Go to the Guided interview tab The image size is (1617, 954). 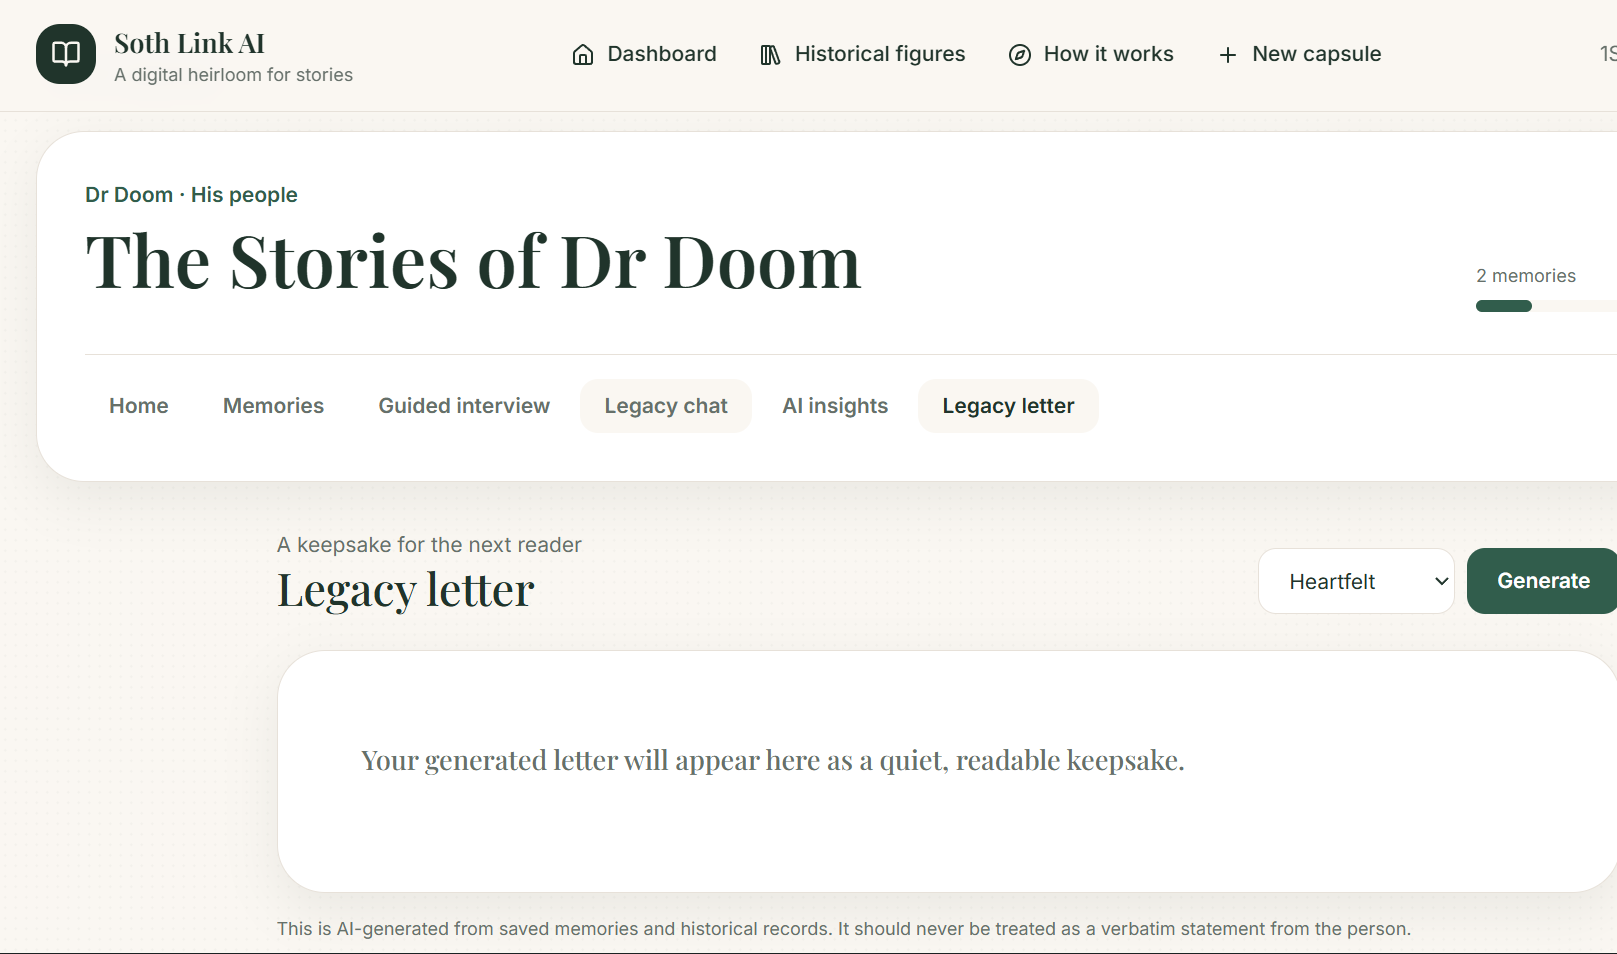coord(464,406)
